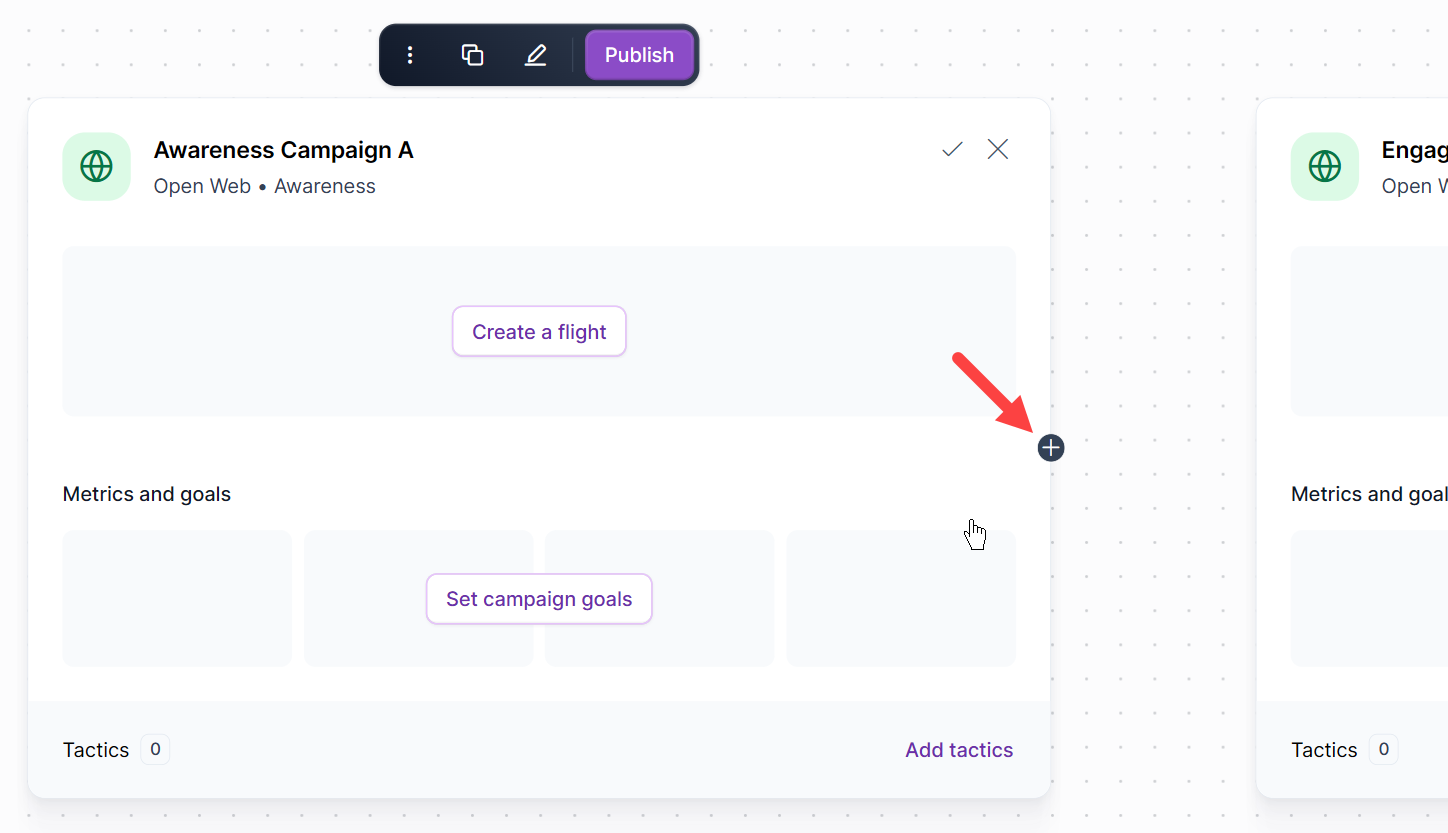1448x833 pixels.
Task: Click the Awareness Campaign A globe icon
Action: (96, 167)
